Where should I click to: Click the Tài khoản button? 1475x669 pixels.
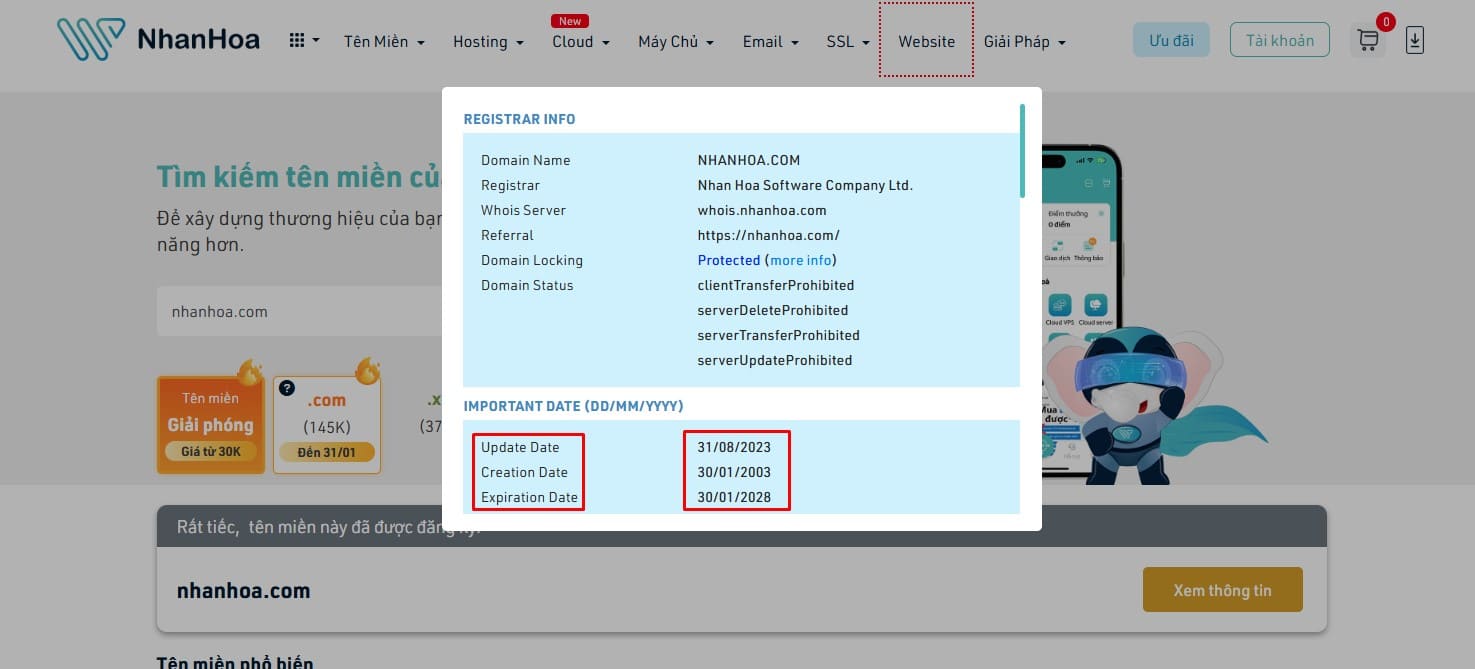click(1279, 40)
